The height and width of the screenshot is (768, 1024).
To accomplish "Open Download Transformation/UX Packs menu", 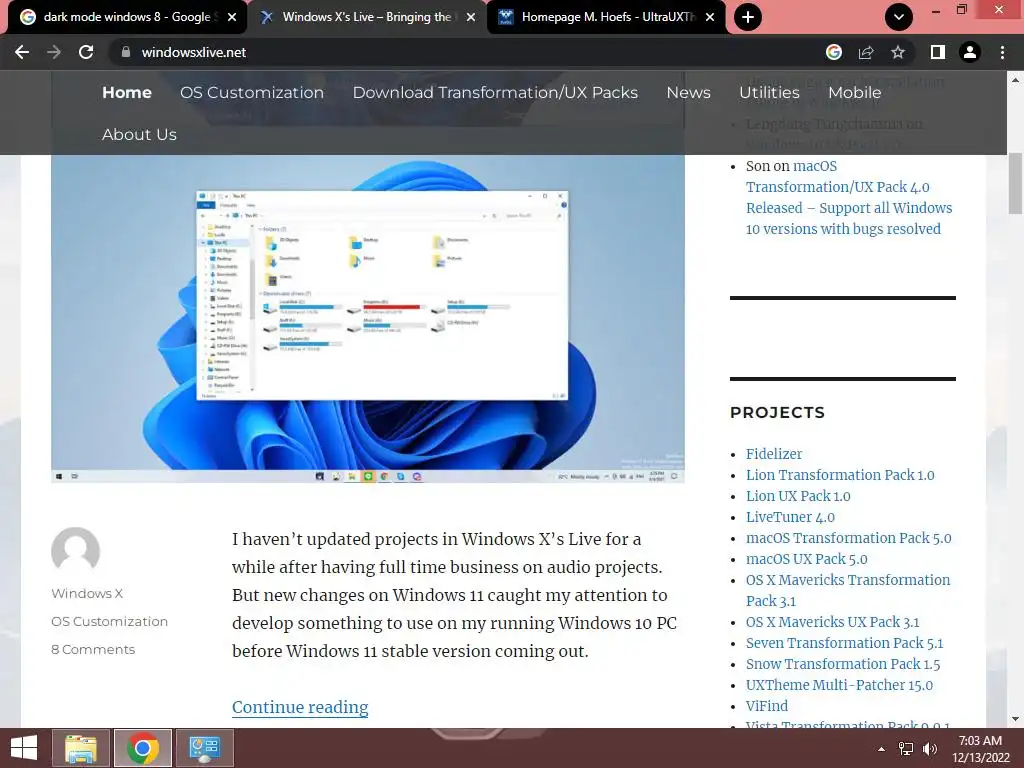I will [x=495, y=93].
